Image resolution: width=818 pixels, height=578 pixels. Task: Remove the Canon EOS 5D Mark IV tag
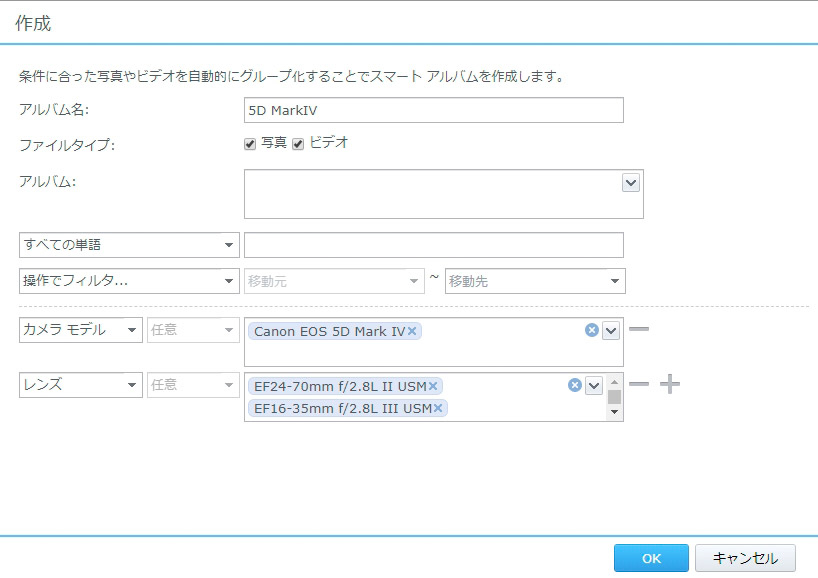413,331
